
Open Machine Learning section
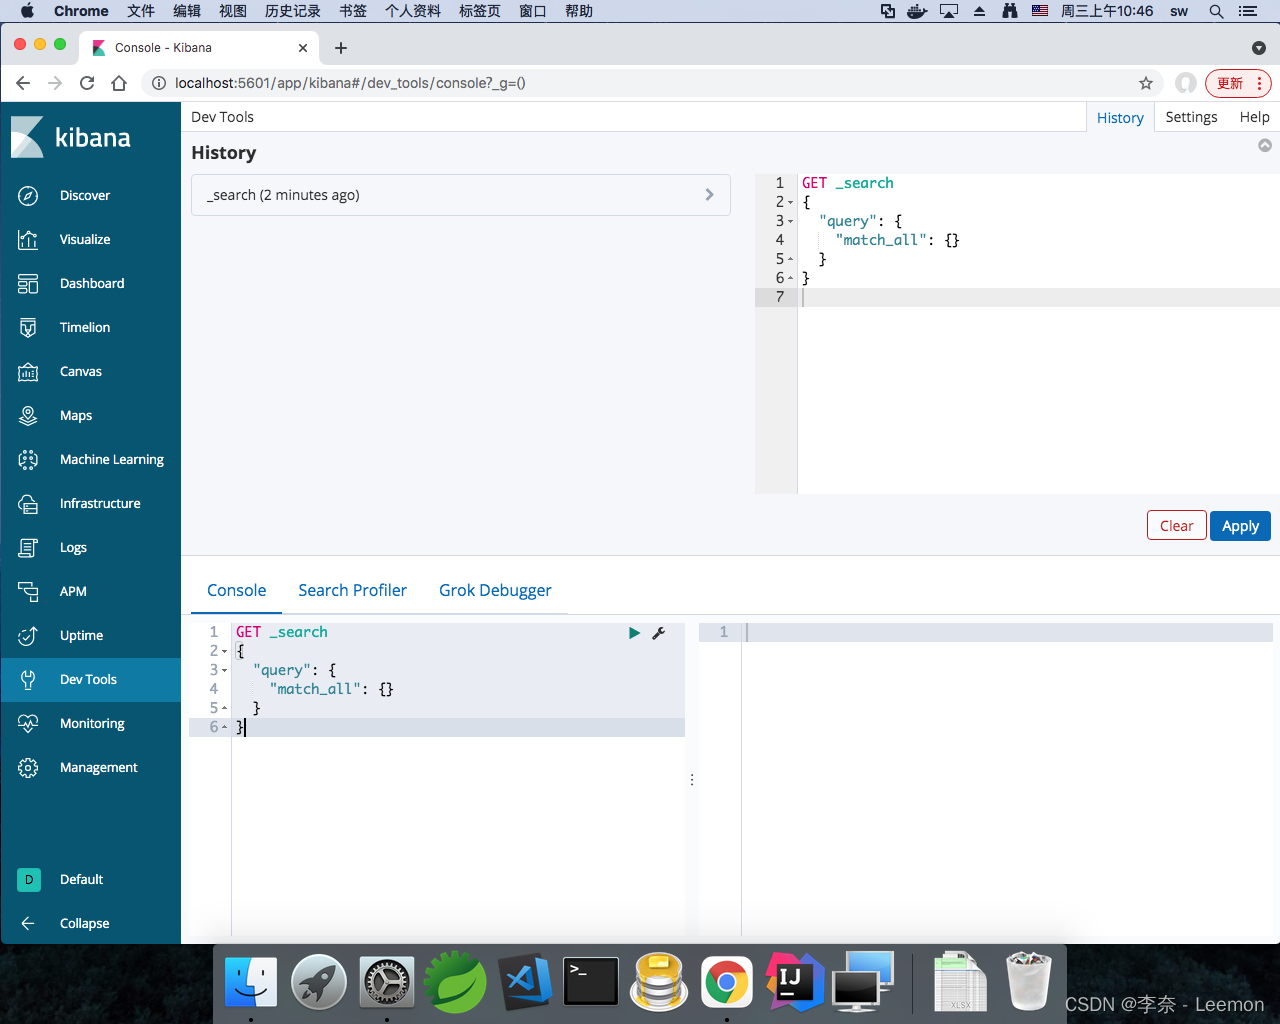[x=111, y=459]
